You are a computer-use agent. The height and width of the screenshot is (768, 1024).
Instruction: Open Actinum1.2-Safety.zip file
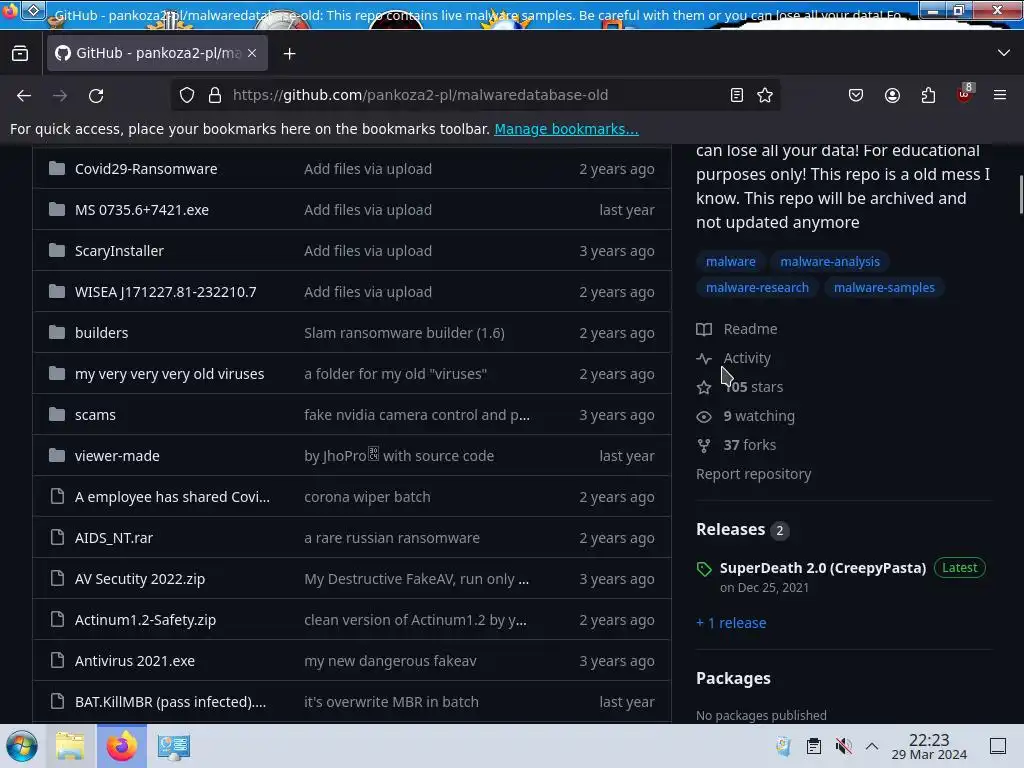point(145,620)
